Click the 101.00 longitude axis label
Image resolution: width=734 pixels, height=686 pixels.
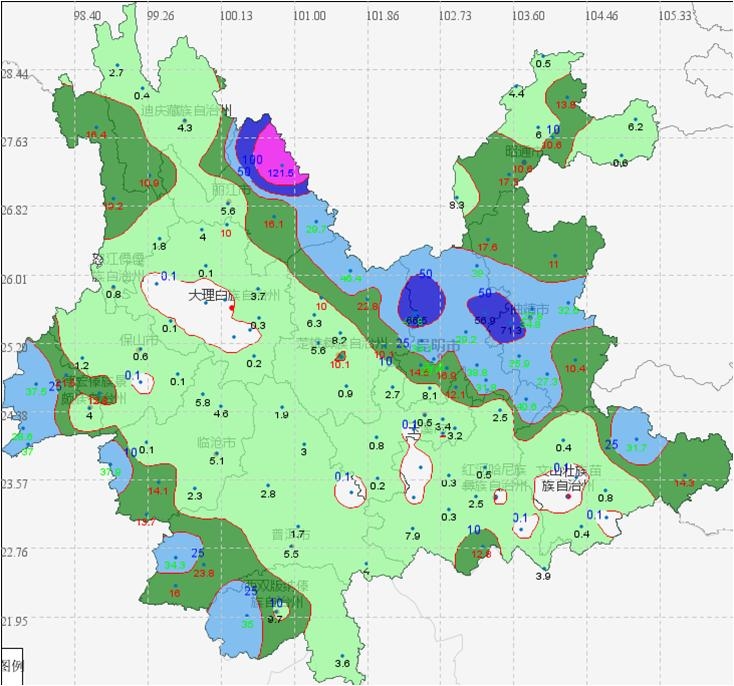(309, 16)
